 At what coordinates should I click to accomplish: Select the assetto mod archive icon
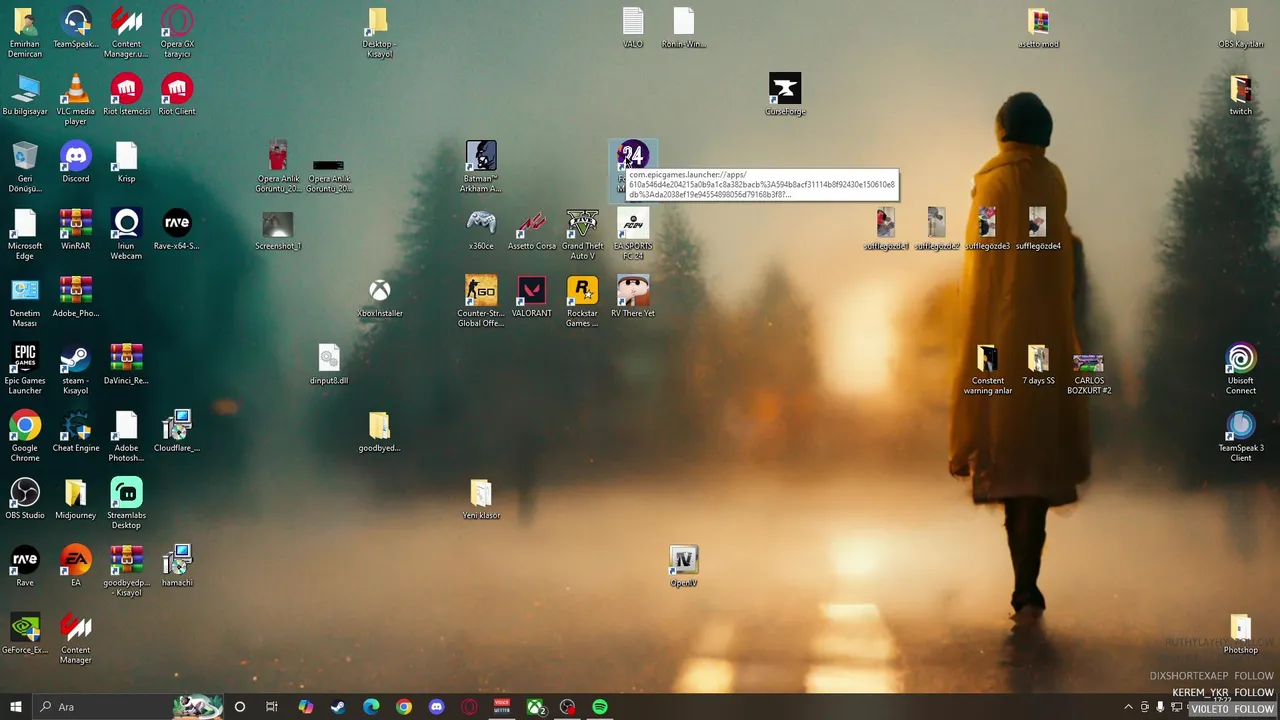coord(1038,28)
